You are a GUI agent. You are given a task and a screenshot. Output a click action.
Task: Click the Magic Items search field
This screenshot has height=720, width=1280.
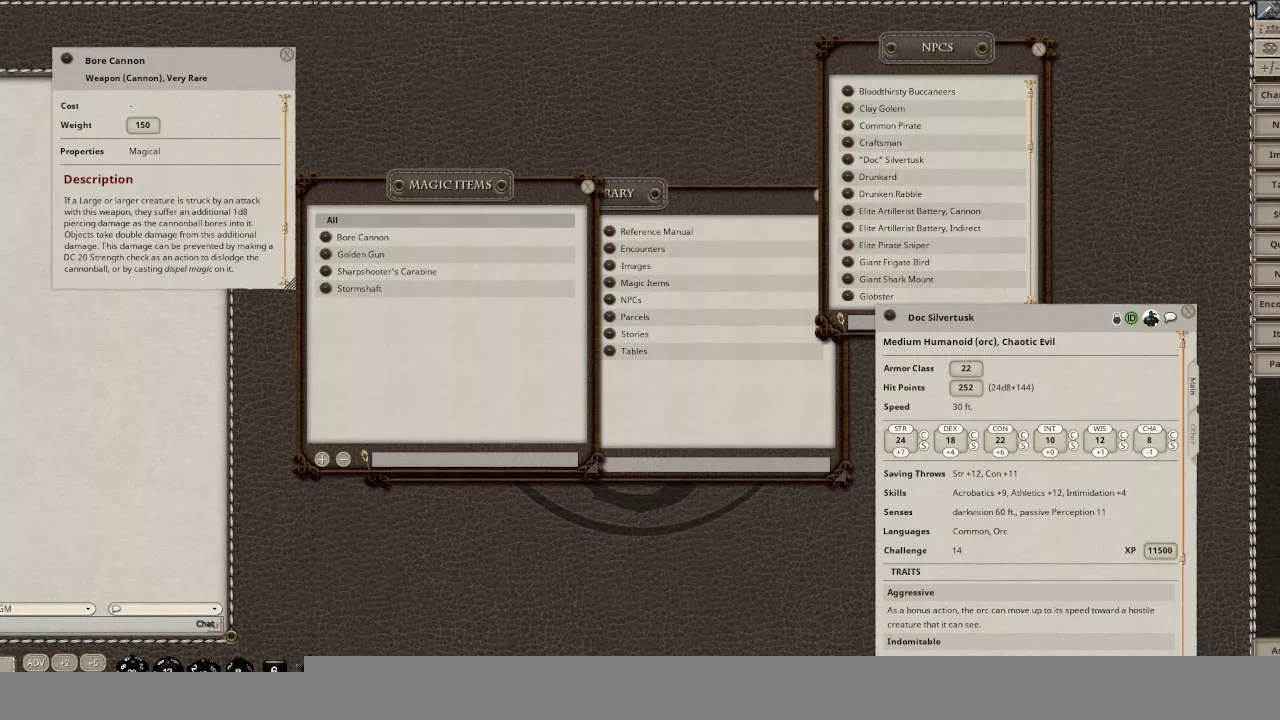pyautogui.click(x=474, y=459)
